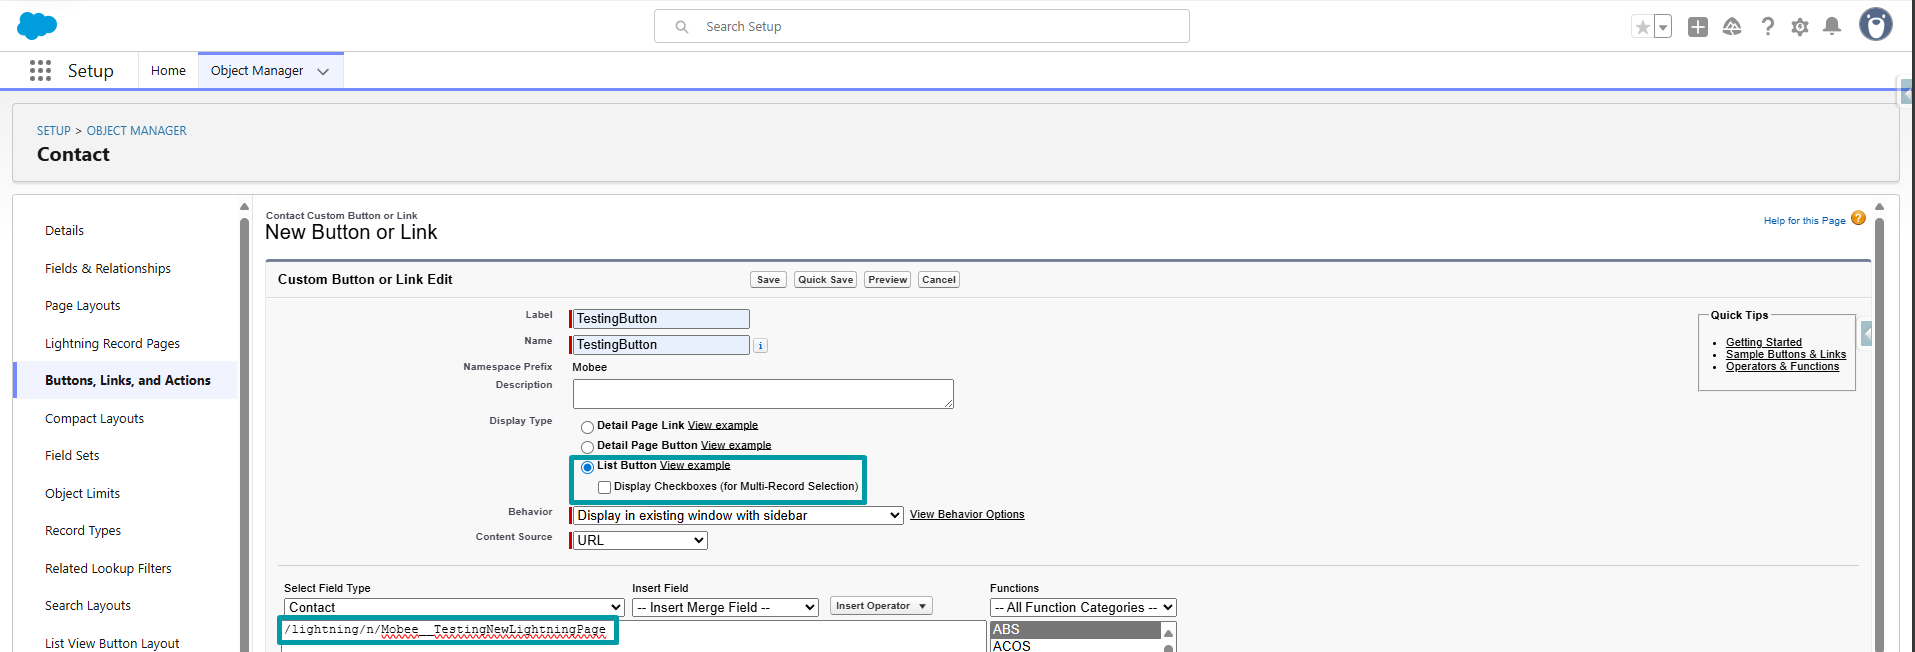Click the Help for this Page icon
Image resolution: width=1915 pixels, height=652 pixels.
[1858, 218]
